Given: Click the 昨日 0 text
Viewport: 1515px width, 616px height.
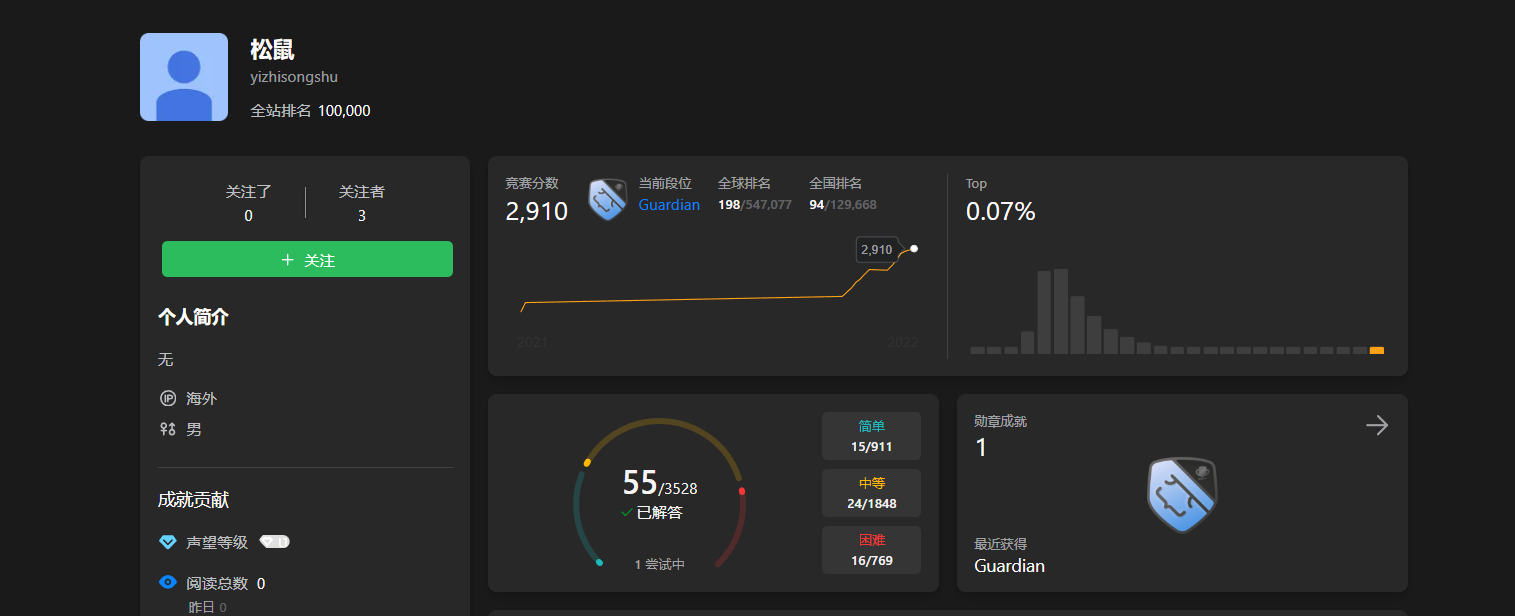Looking at the screenshot, I should tap(207, 607).
